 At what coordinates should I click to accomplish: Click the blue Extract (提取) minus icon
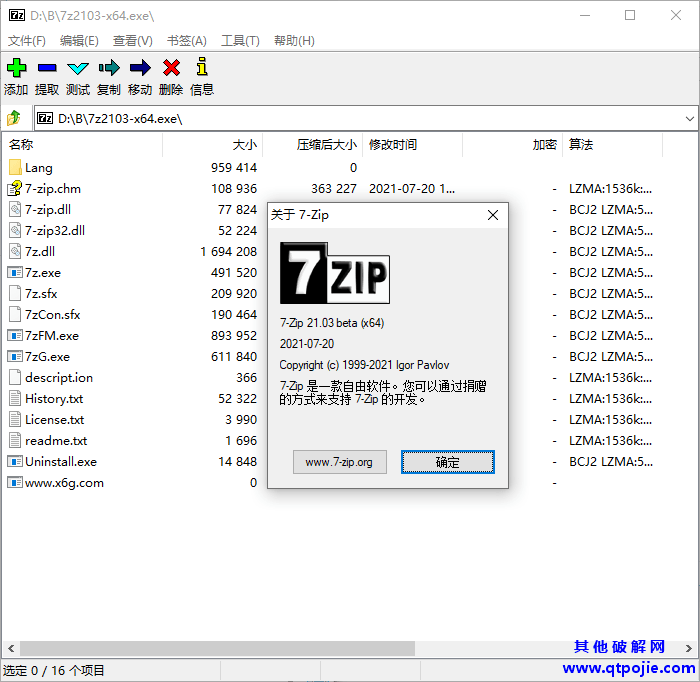[x=47, y=68]
